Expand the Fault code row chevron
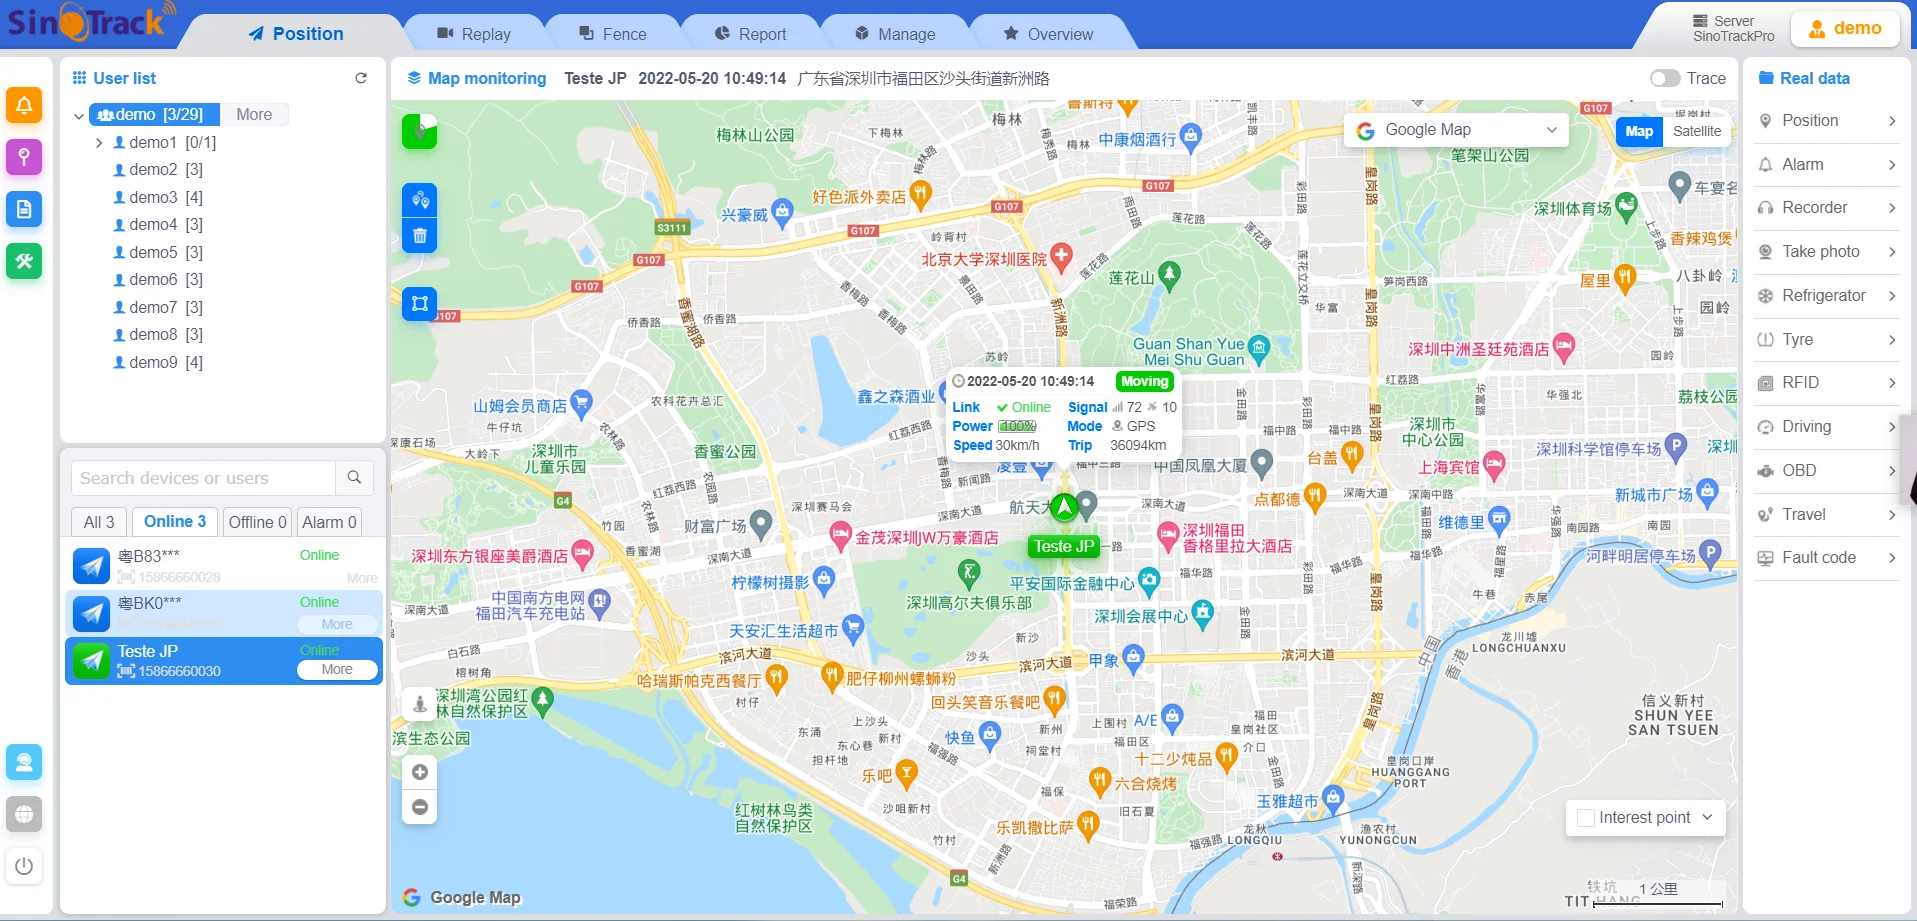The height and width of the screenshot is (921, 1917). [x=1892, y=558]
